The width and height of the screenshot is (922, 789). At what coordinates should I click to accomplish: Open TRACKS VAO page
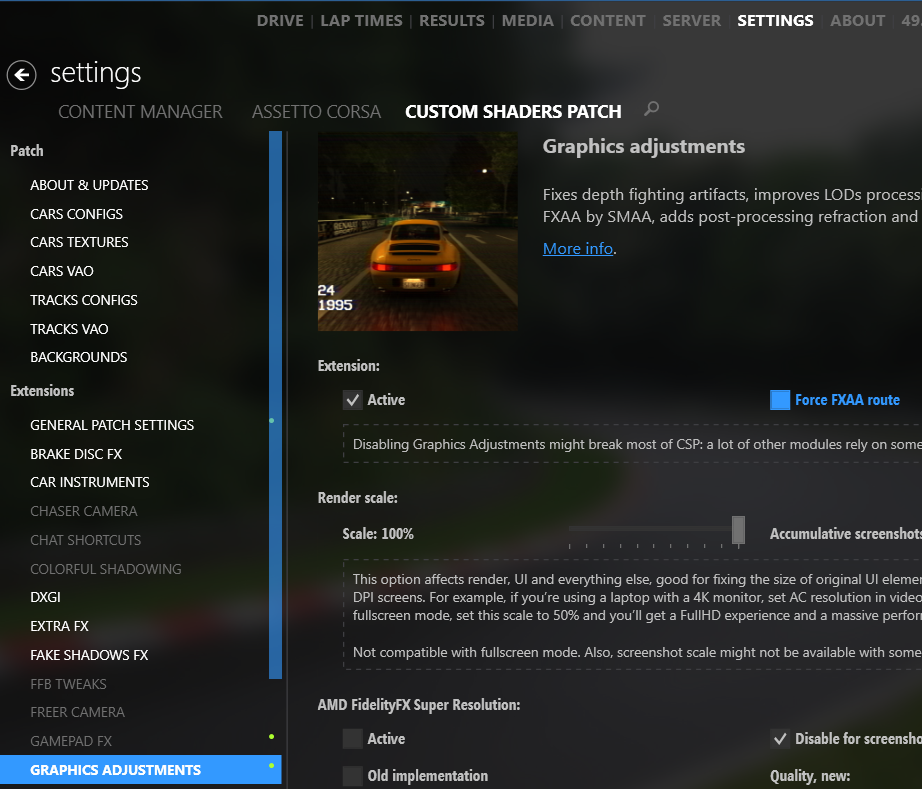[x=69, y=329]
